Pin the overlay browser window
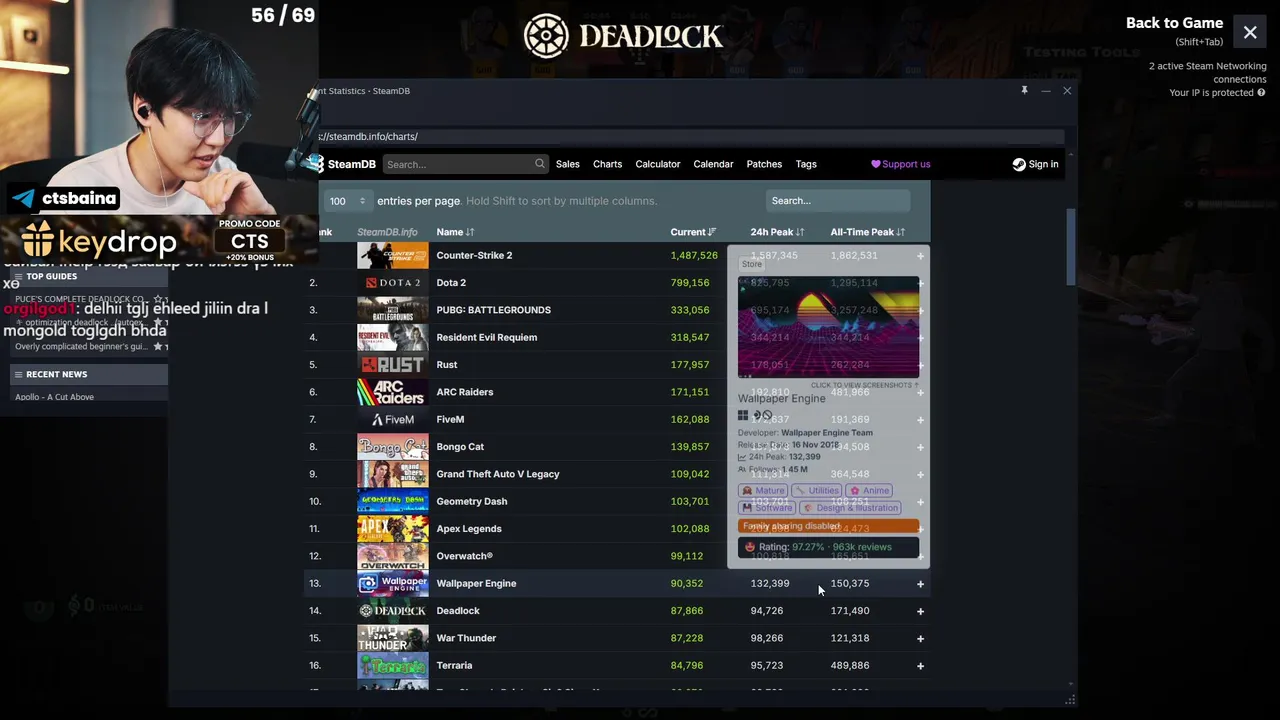The width and height of the screenshot is (1280, 720). [x=1024, y=91]
